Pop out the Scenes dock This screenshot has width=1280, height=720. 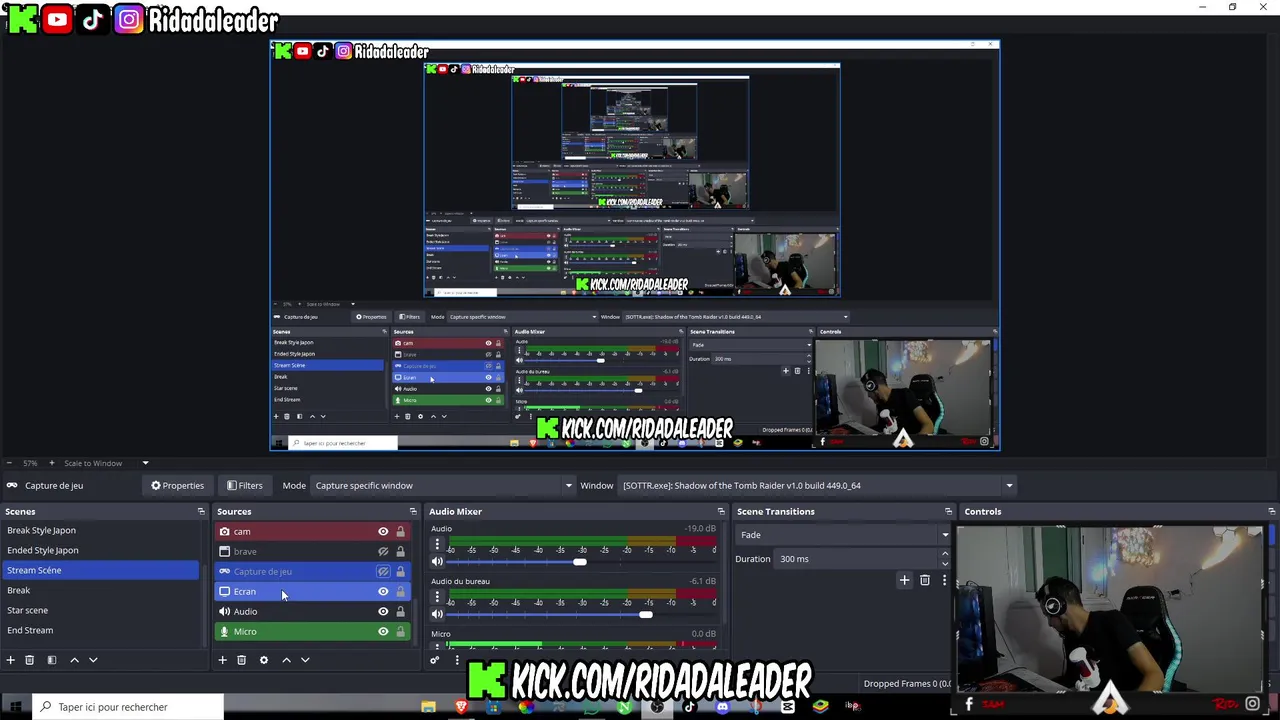(x=201, y=511)
